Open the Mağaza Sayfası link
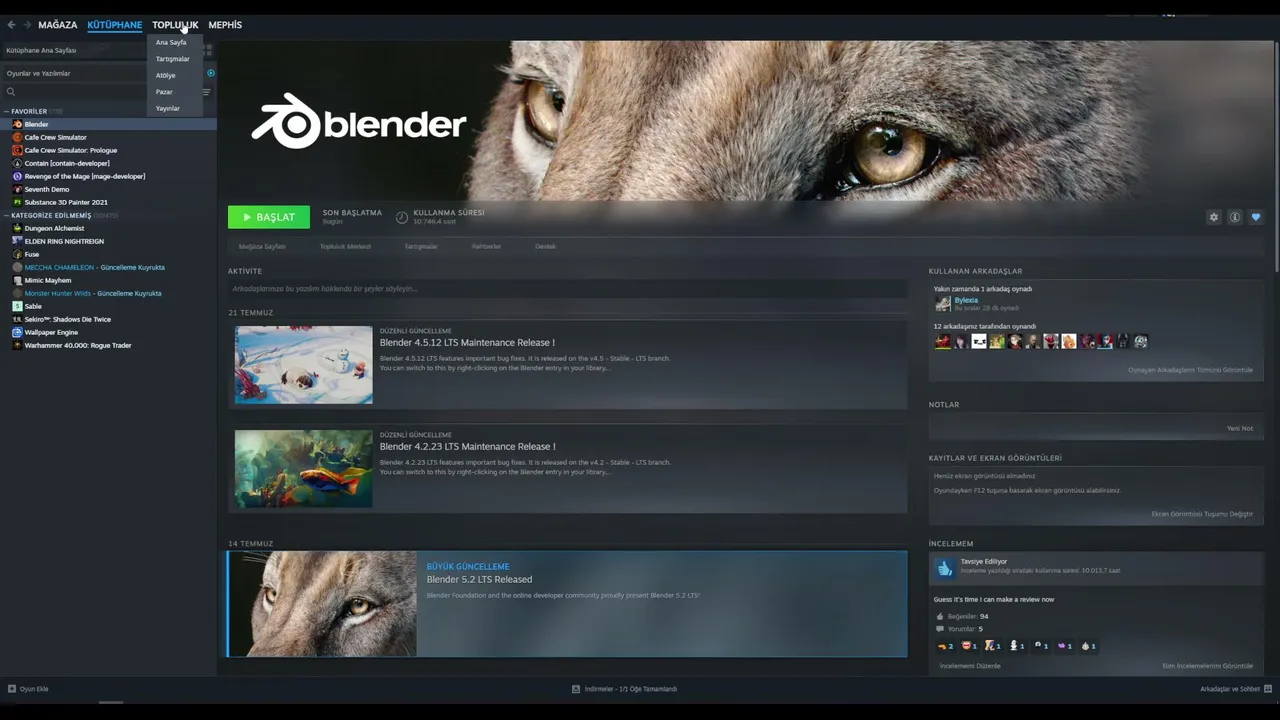The height and width of the screenshot is (720, 1280). (262, 246)
